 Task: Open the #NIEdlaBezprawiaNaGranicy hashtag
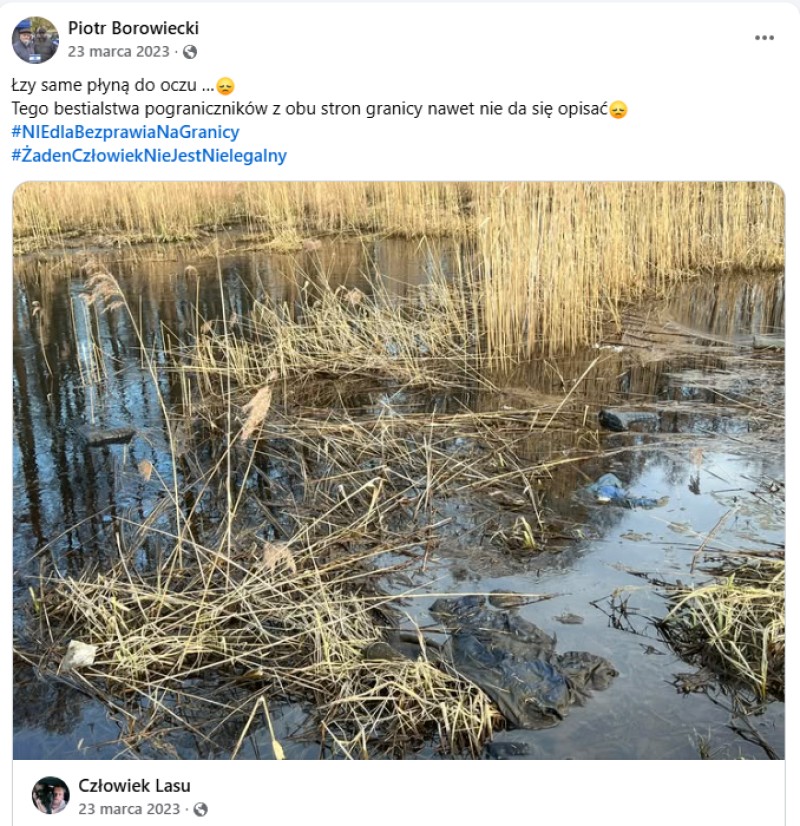click(x=125, y=132)
